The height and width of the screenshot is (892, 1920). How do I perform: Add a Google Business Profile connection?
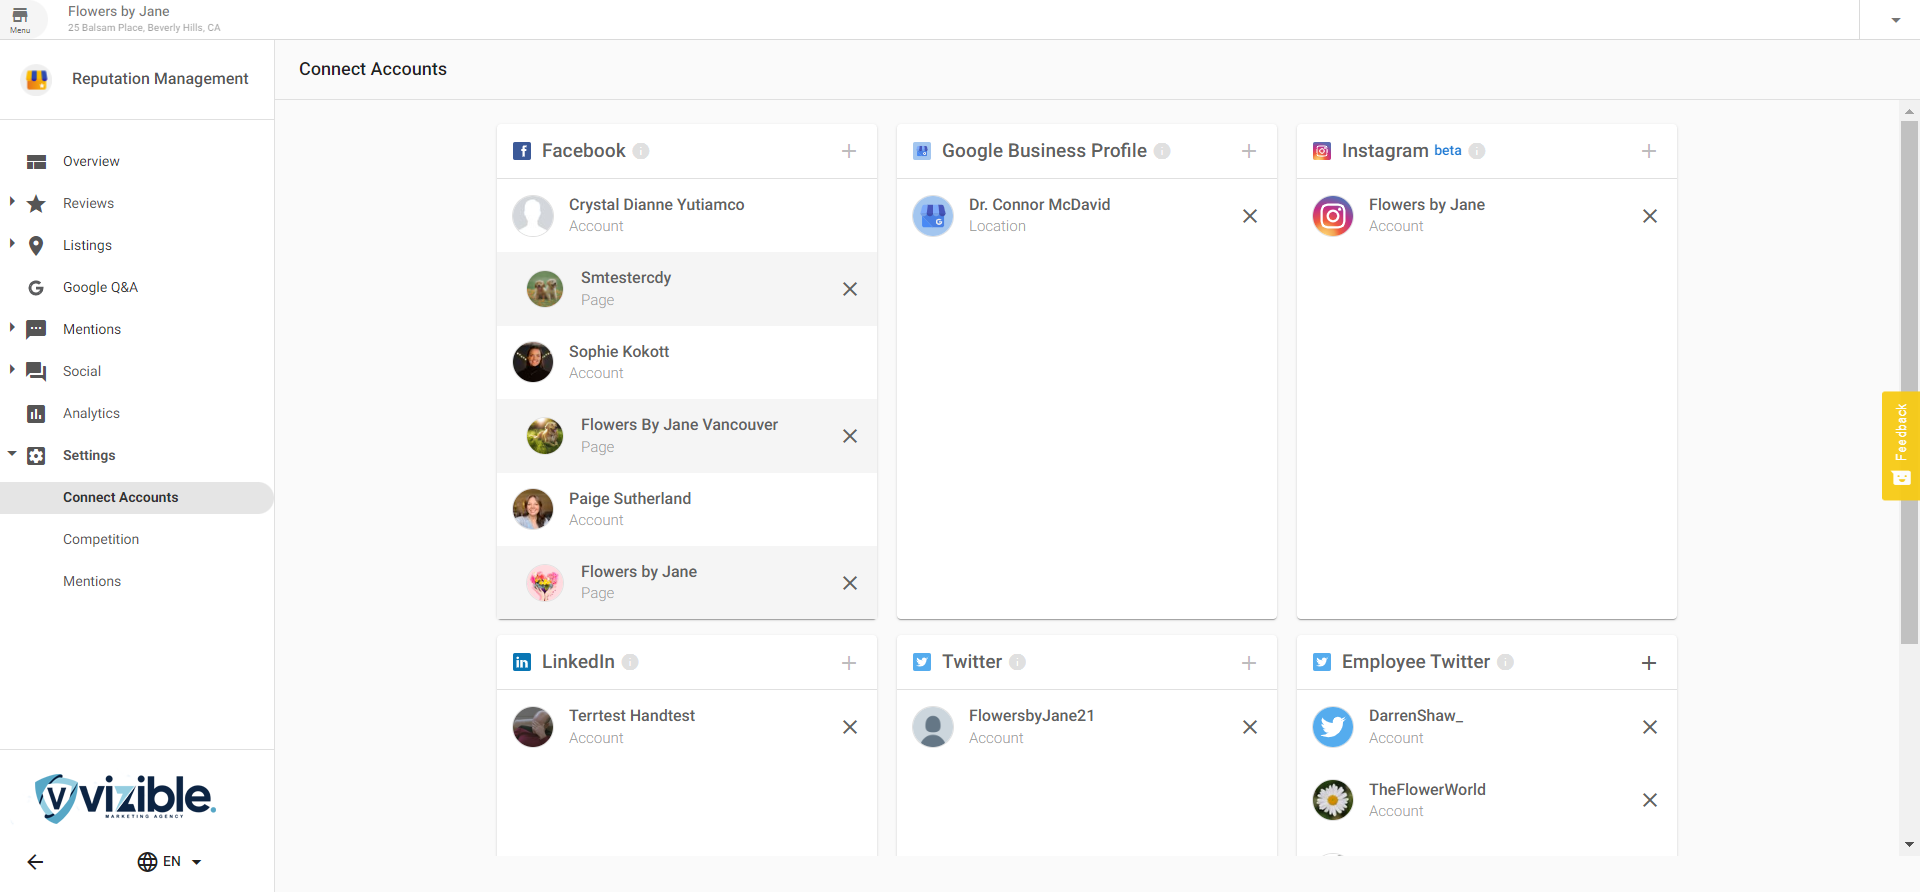(x=1249, y=151)
